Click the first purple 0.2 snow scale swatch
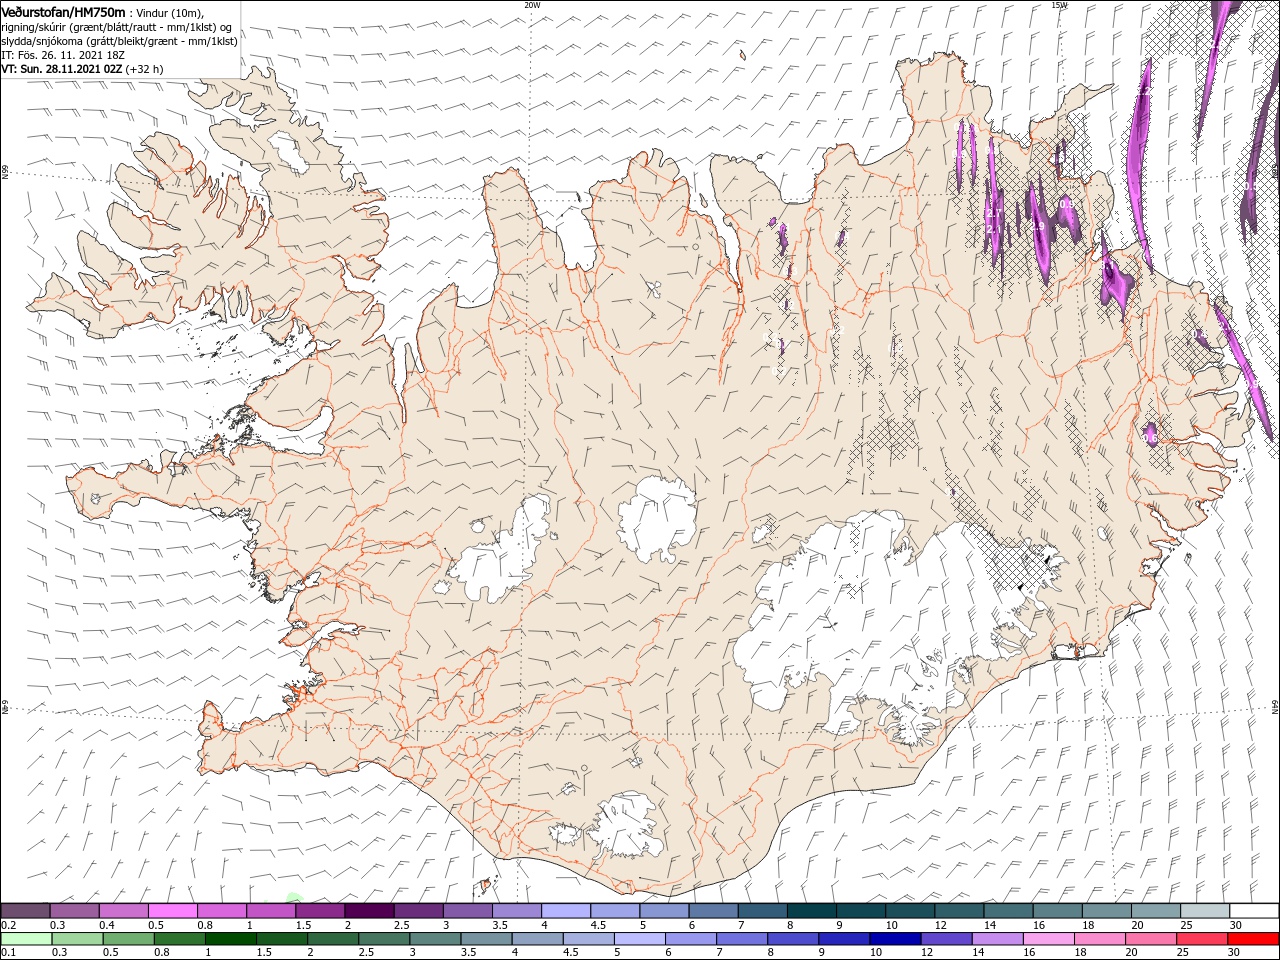This screenshot has width=1280, height=960. click(25, 910)
